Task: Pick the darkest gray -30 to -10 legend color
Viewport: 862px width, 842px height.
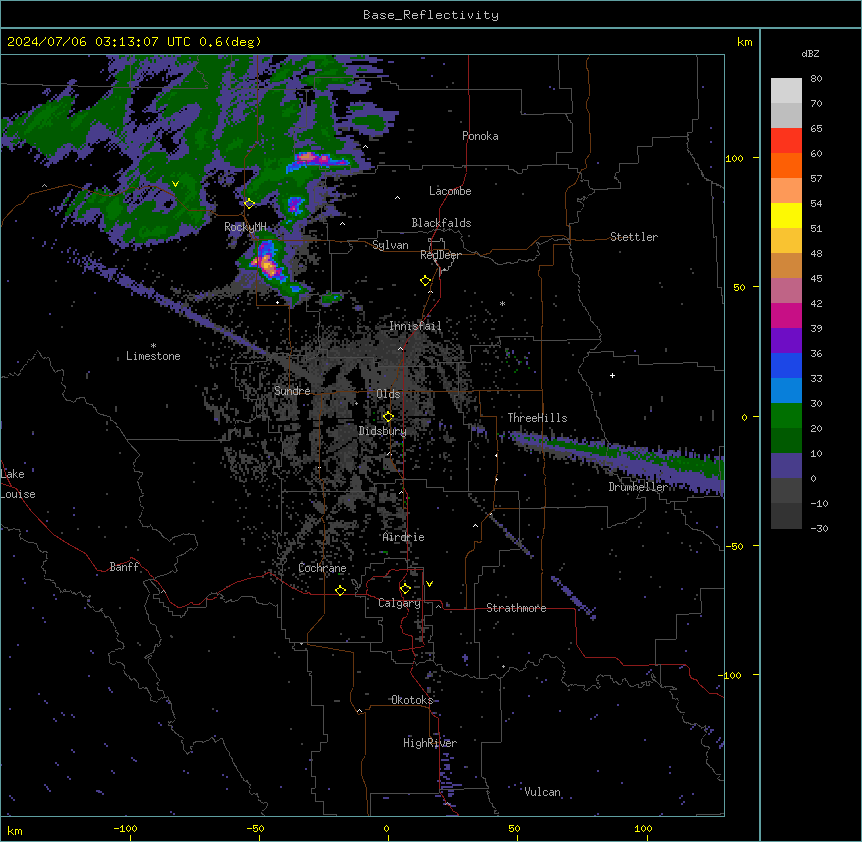Action: (x=786, y=516)
